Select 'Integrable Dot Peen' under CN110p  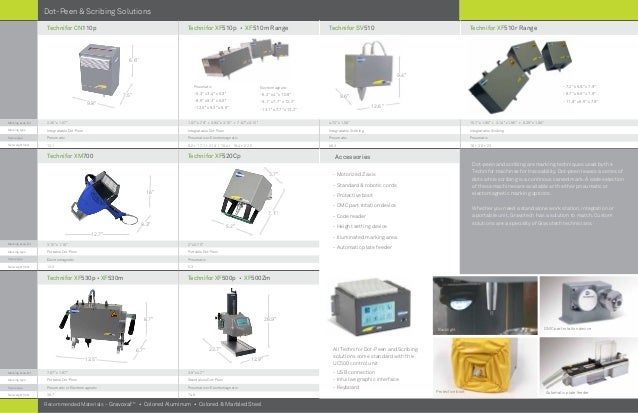pyautogui.click(x=65, y=131)
